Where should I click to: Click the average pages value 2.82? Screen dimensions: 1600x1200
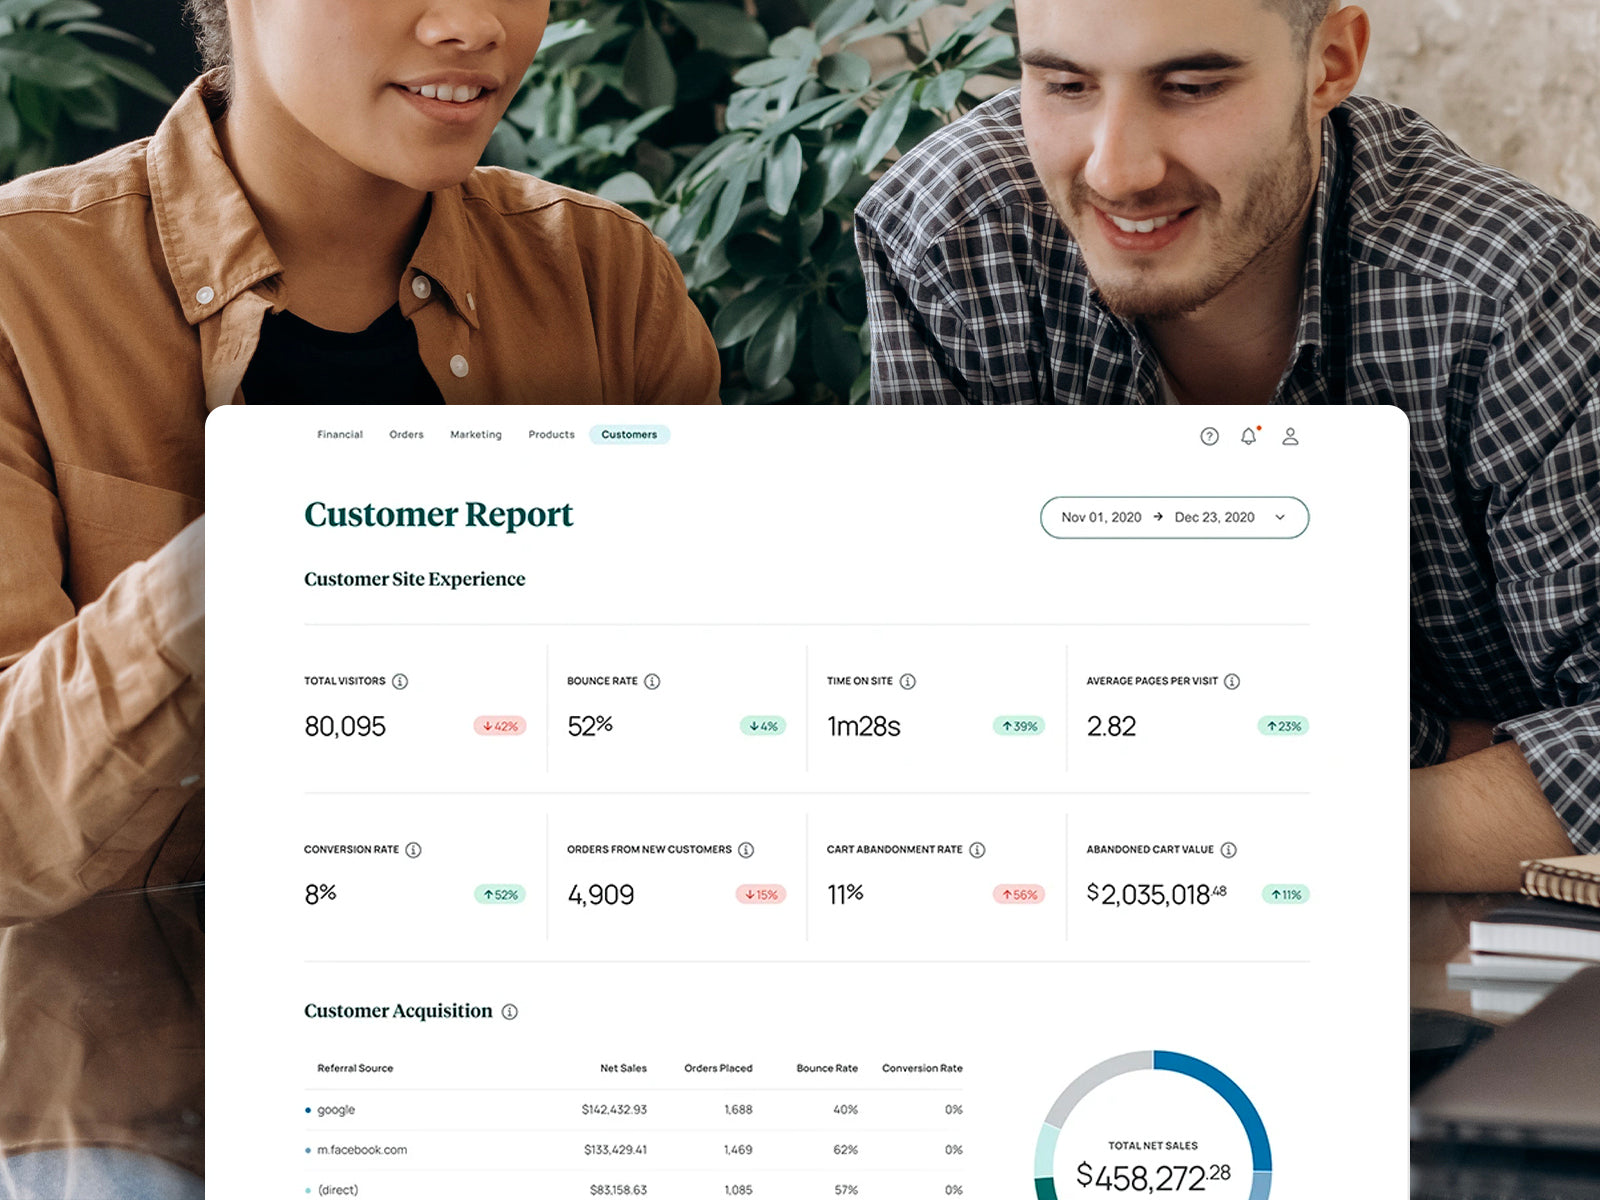(x=1111, y=726)
